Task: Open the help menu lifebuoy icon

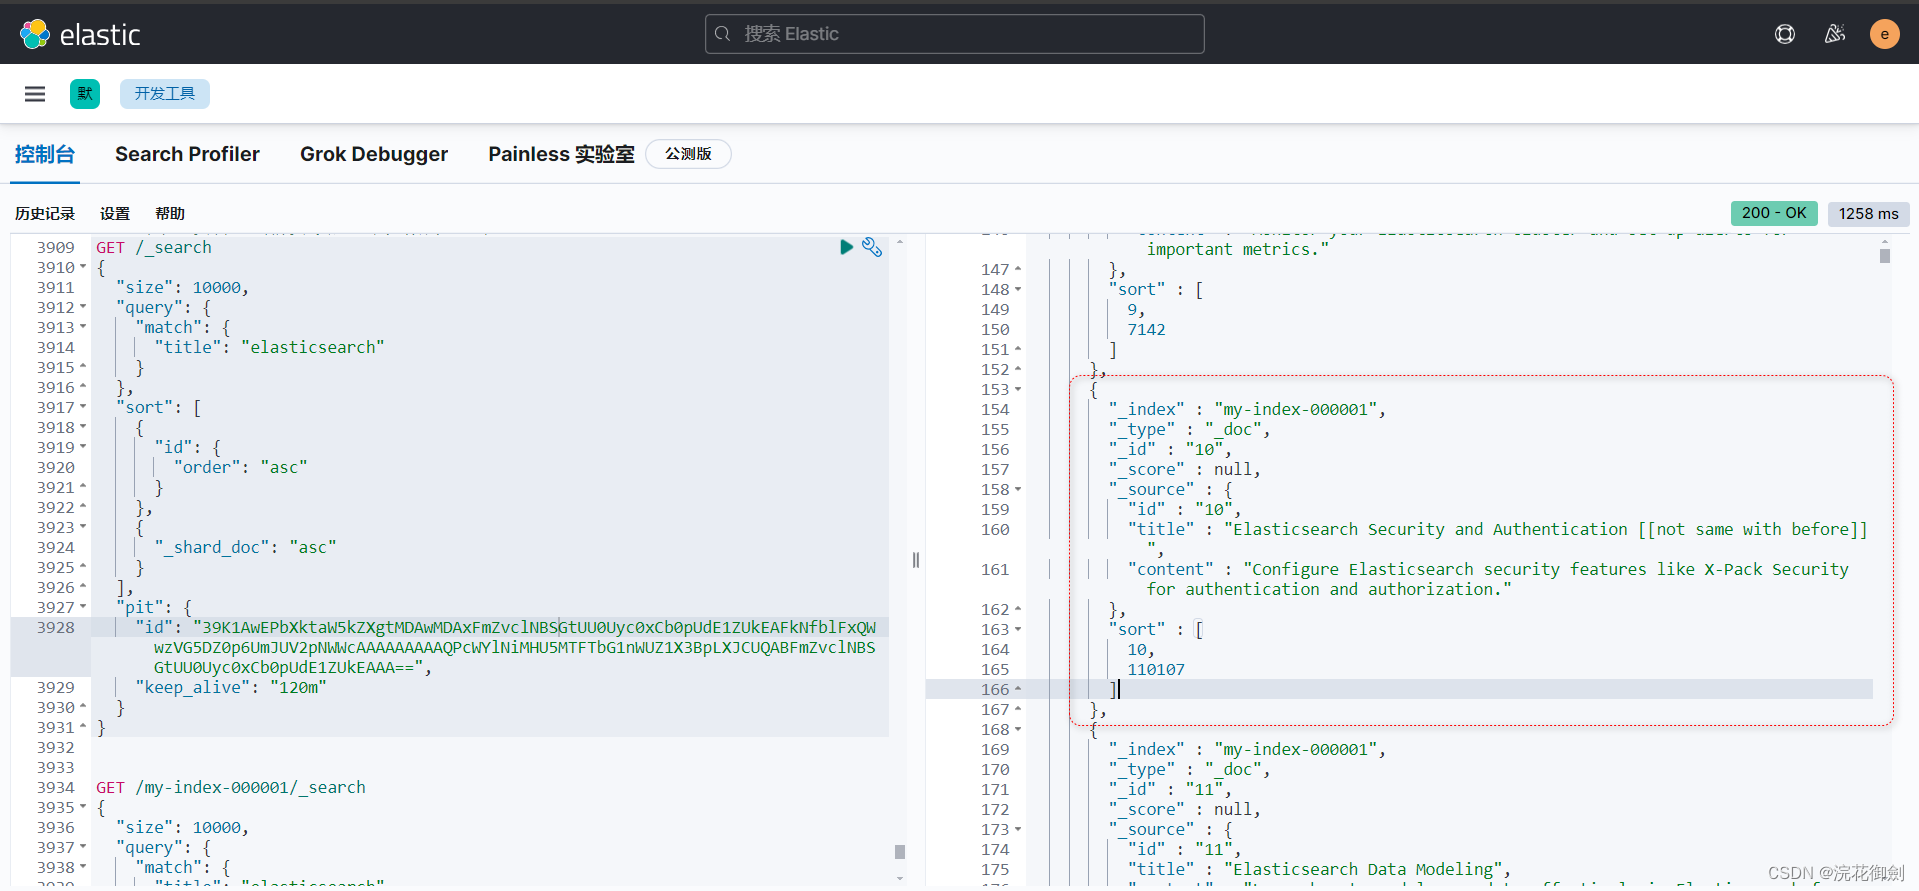Action: [x=1785, y=34]
